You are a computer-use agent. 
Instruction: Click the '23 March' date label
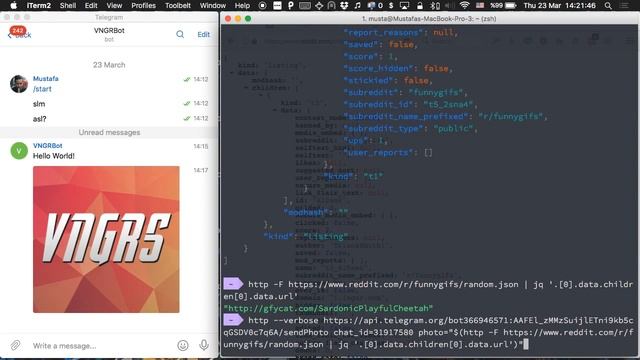pyautogui.click(x=109, y=65)
